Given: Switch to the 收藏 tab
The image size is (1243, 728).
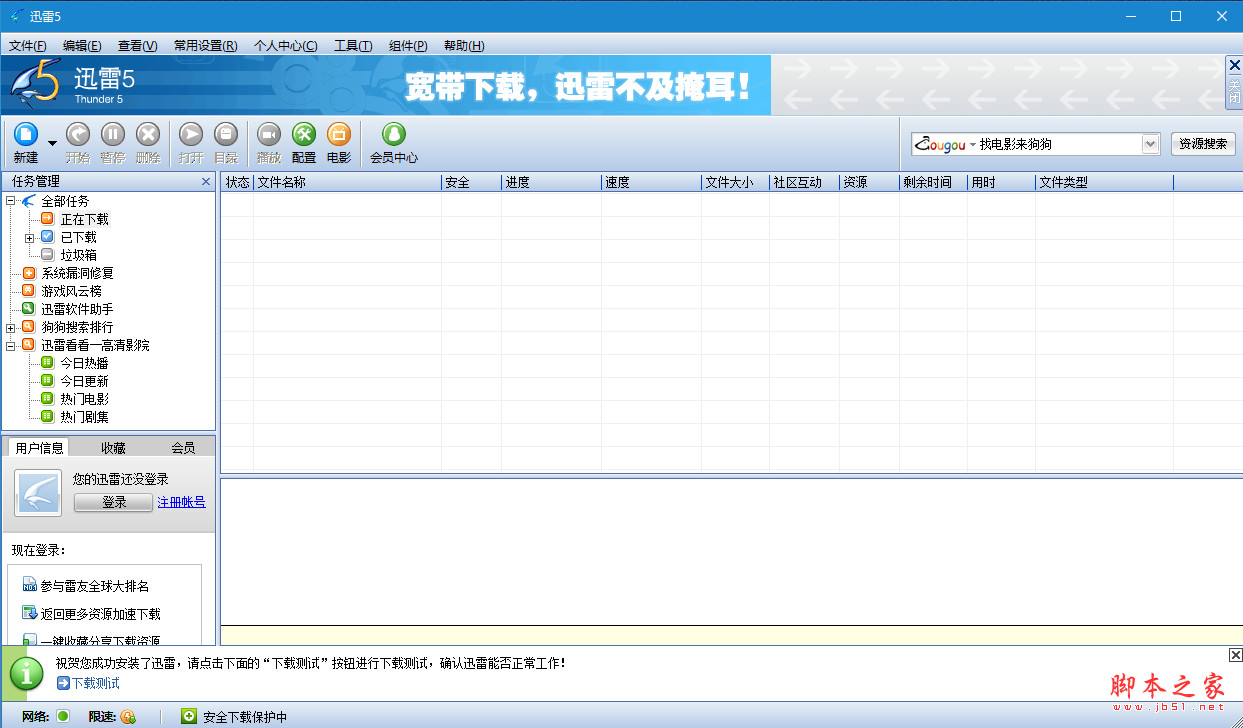Looking at the screenshot, I should (113, 447).
